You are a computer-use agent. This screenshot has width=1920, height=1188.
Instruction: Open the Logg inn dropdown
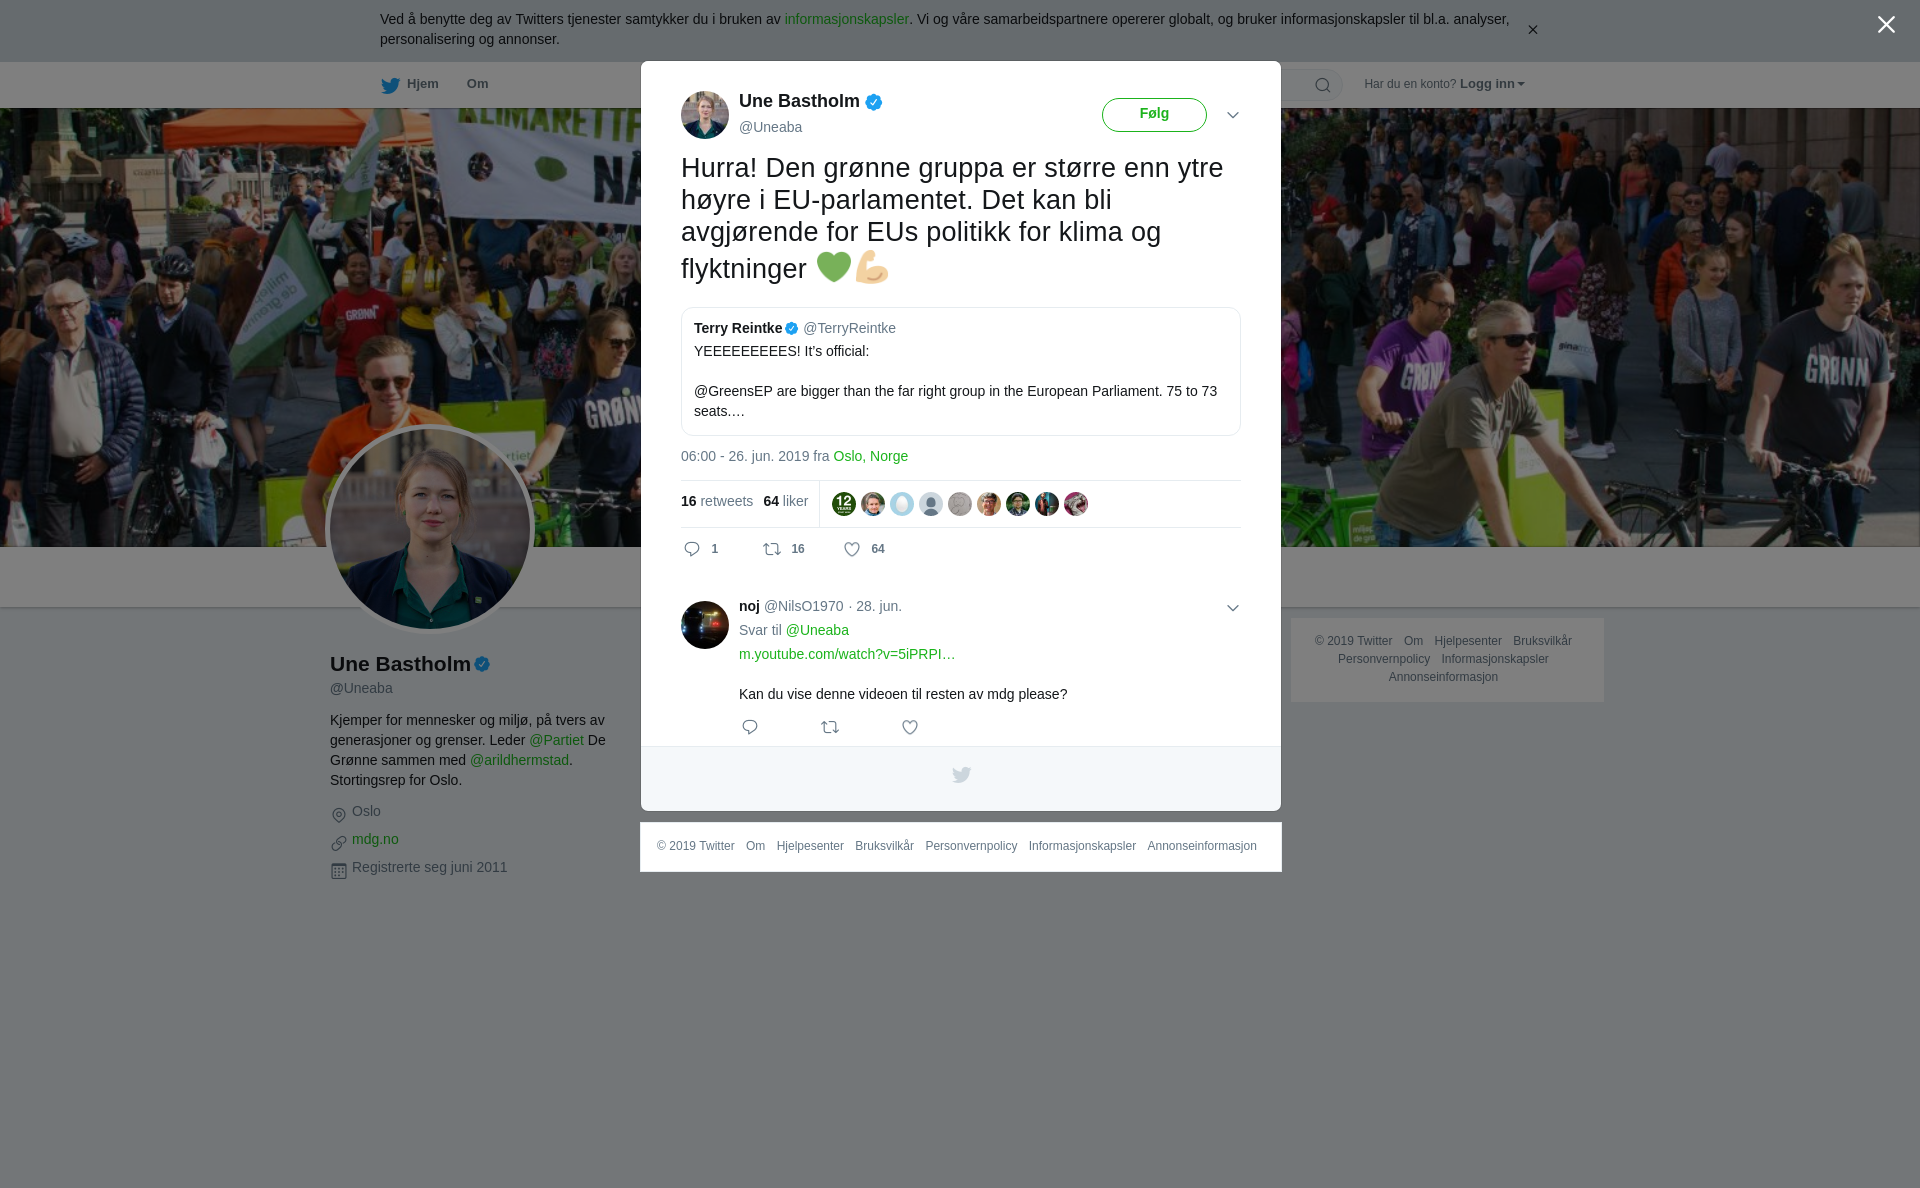click(x=1492, y=84)
